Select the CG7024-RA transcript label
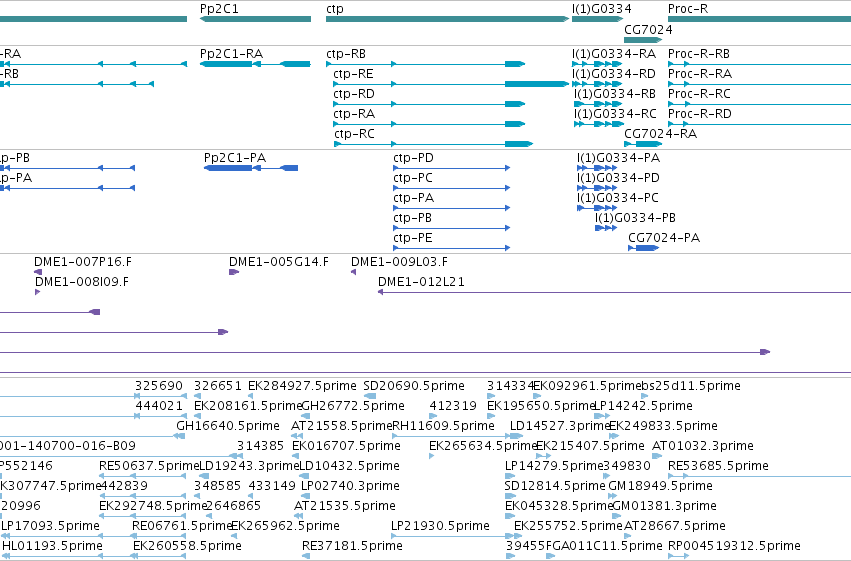Viewport: 851px width, 561px height. tap(661, 134)
